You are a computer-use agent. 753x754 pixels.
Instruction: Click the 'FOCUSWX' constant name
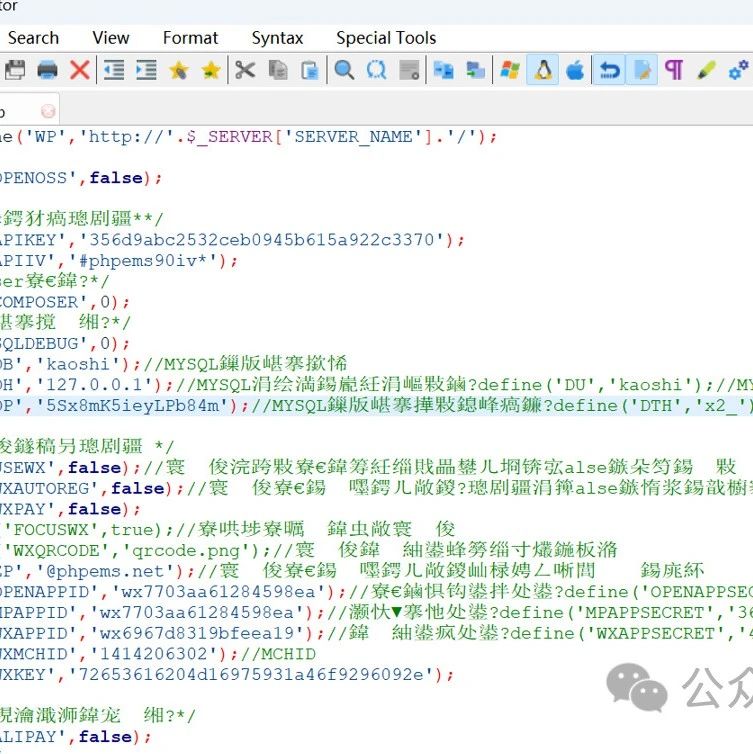[51, 529]
